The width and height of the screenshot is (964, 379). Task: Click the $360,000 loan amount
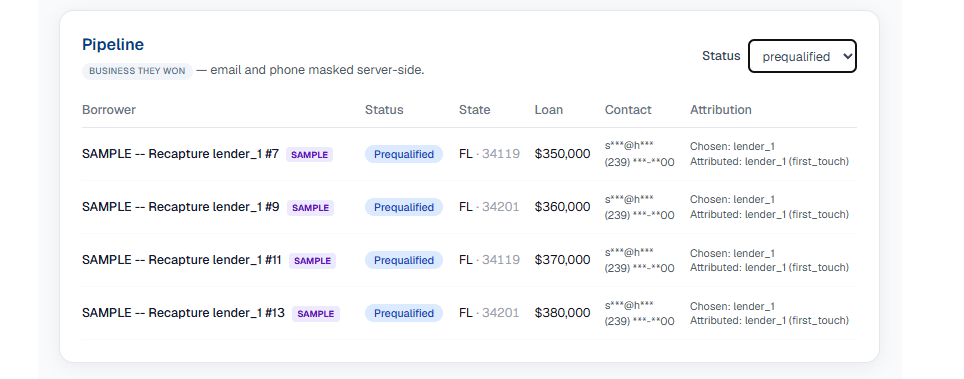point(563,207)
